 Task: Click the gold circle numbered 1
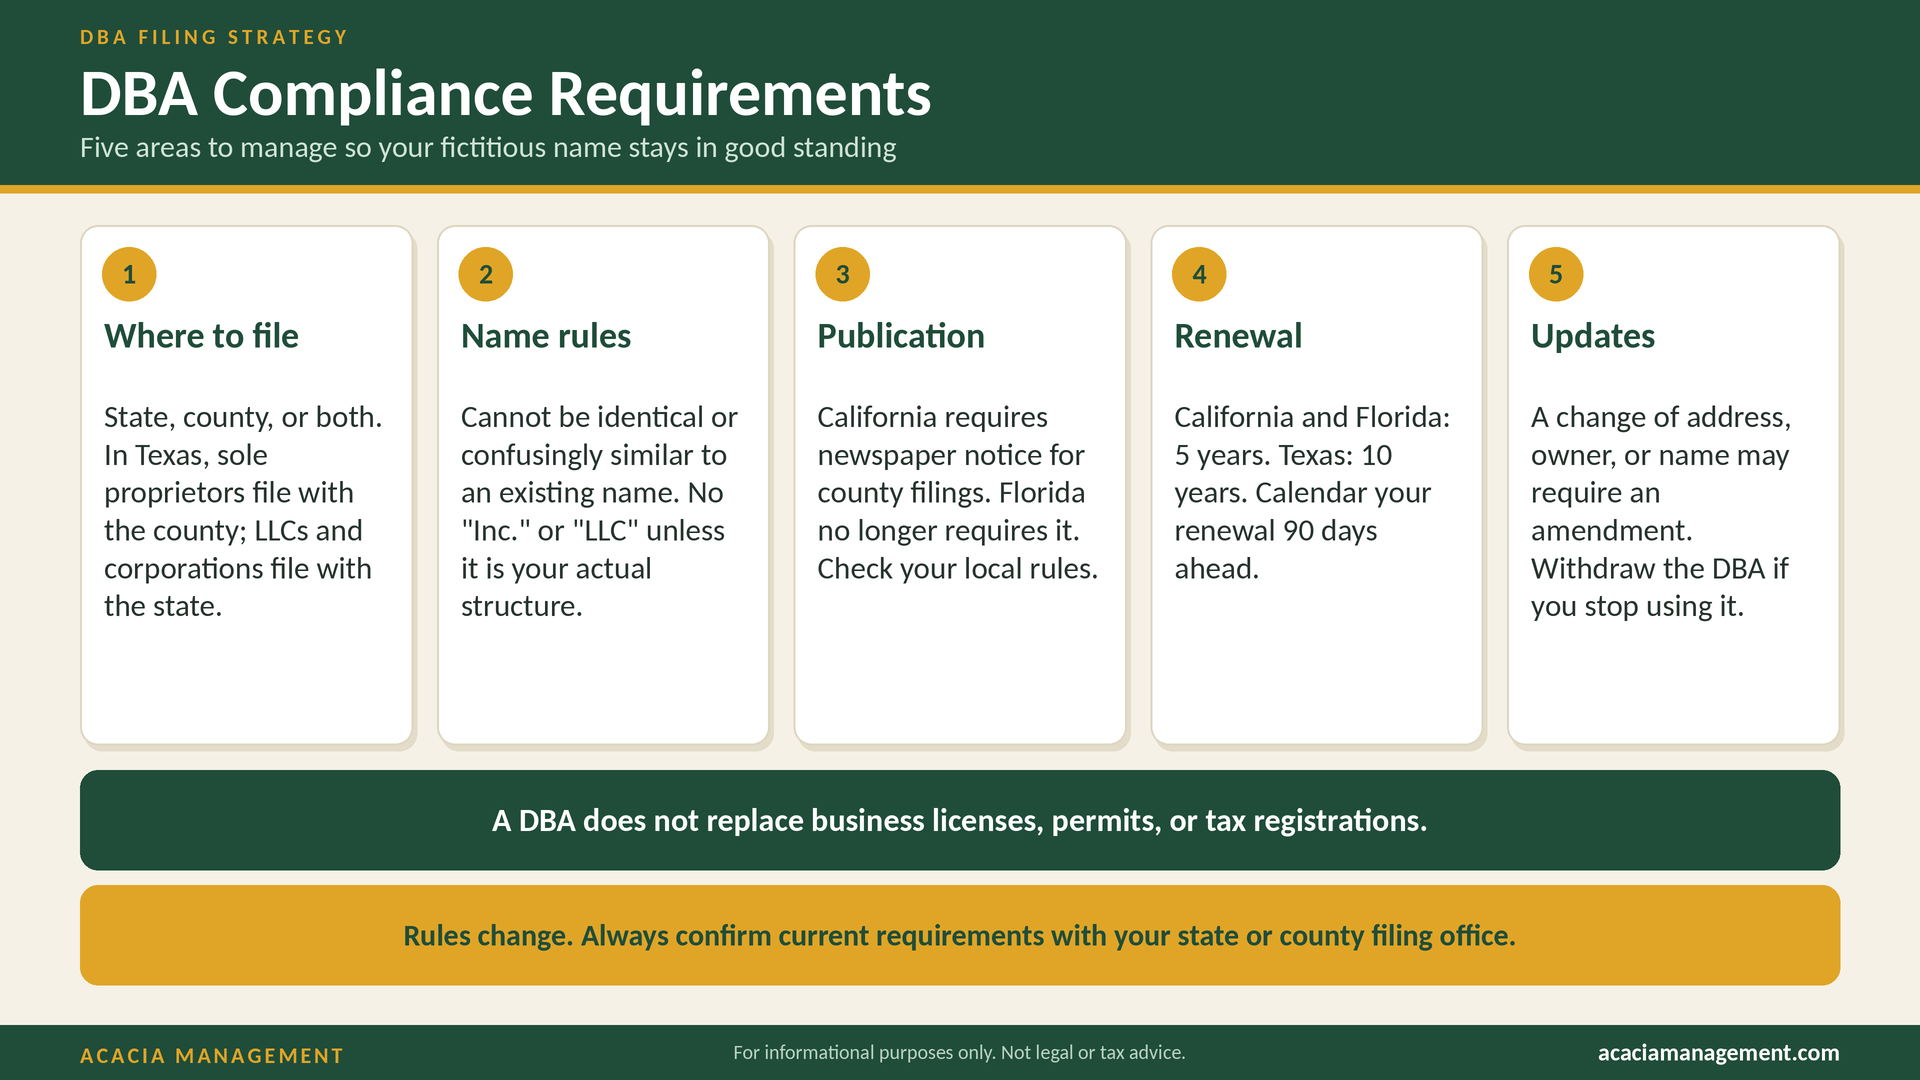(129, 274)
